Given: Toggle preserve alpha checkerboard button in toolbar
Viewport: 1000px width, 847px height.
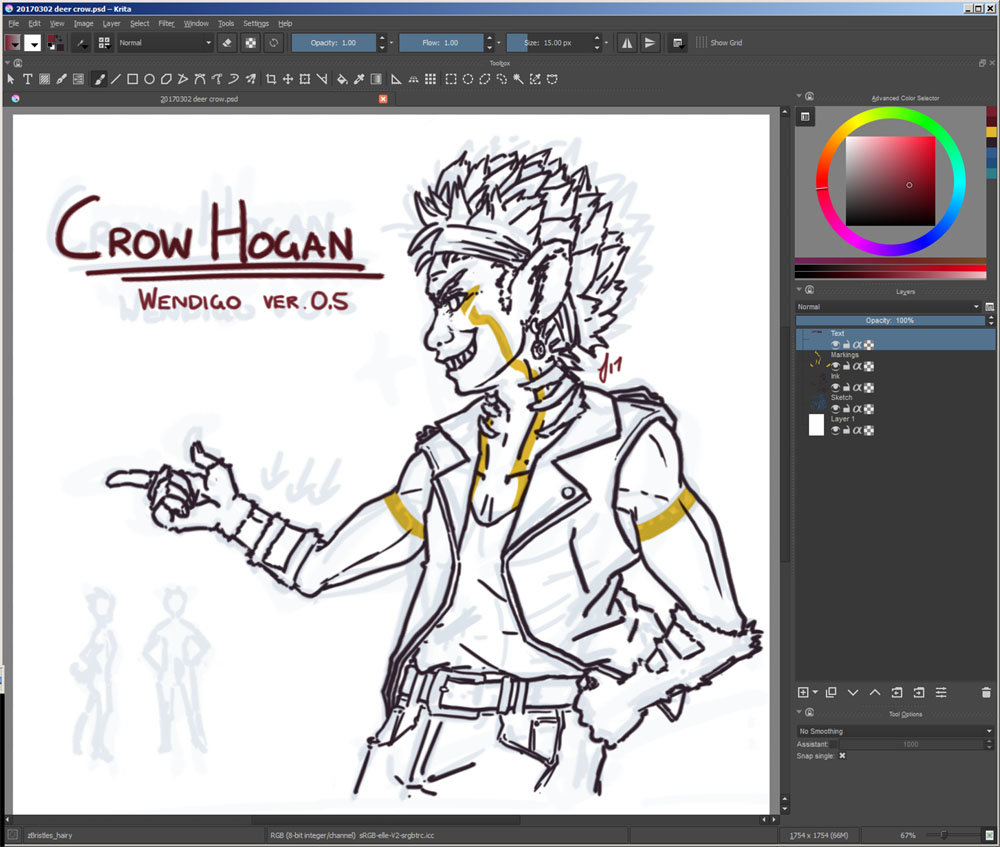Looking at the screenshot, I should click(251, 43).
